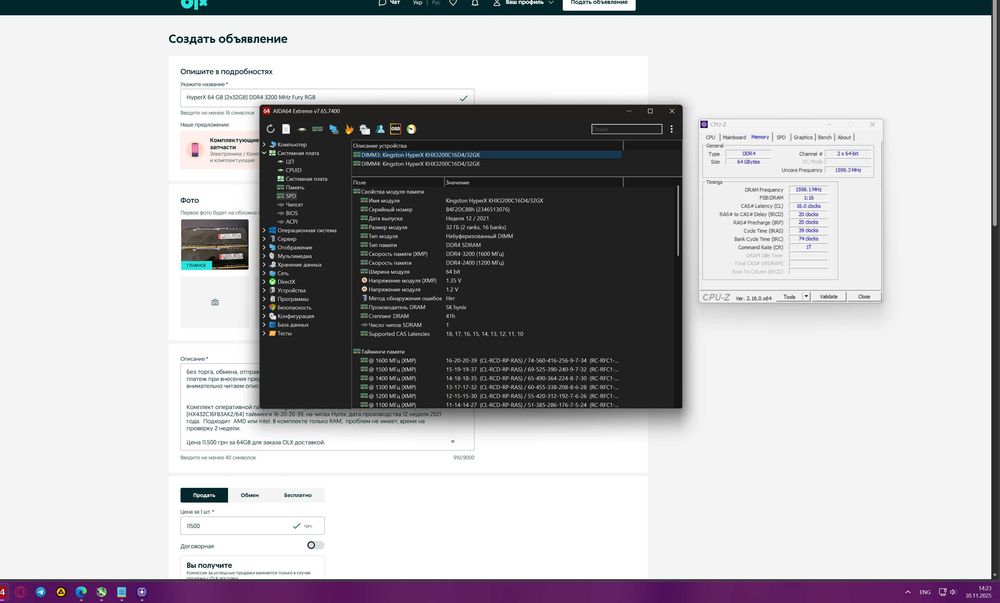Select the Обмен listing type
The width and height of the screenshot is (1000, 603).
(250, 495)
